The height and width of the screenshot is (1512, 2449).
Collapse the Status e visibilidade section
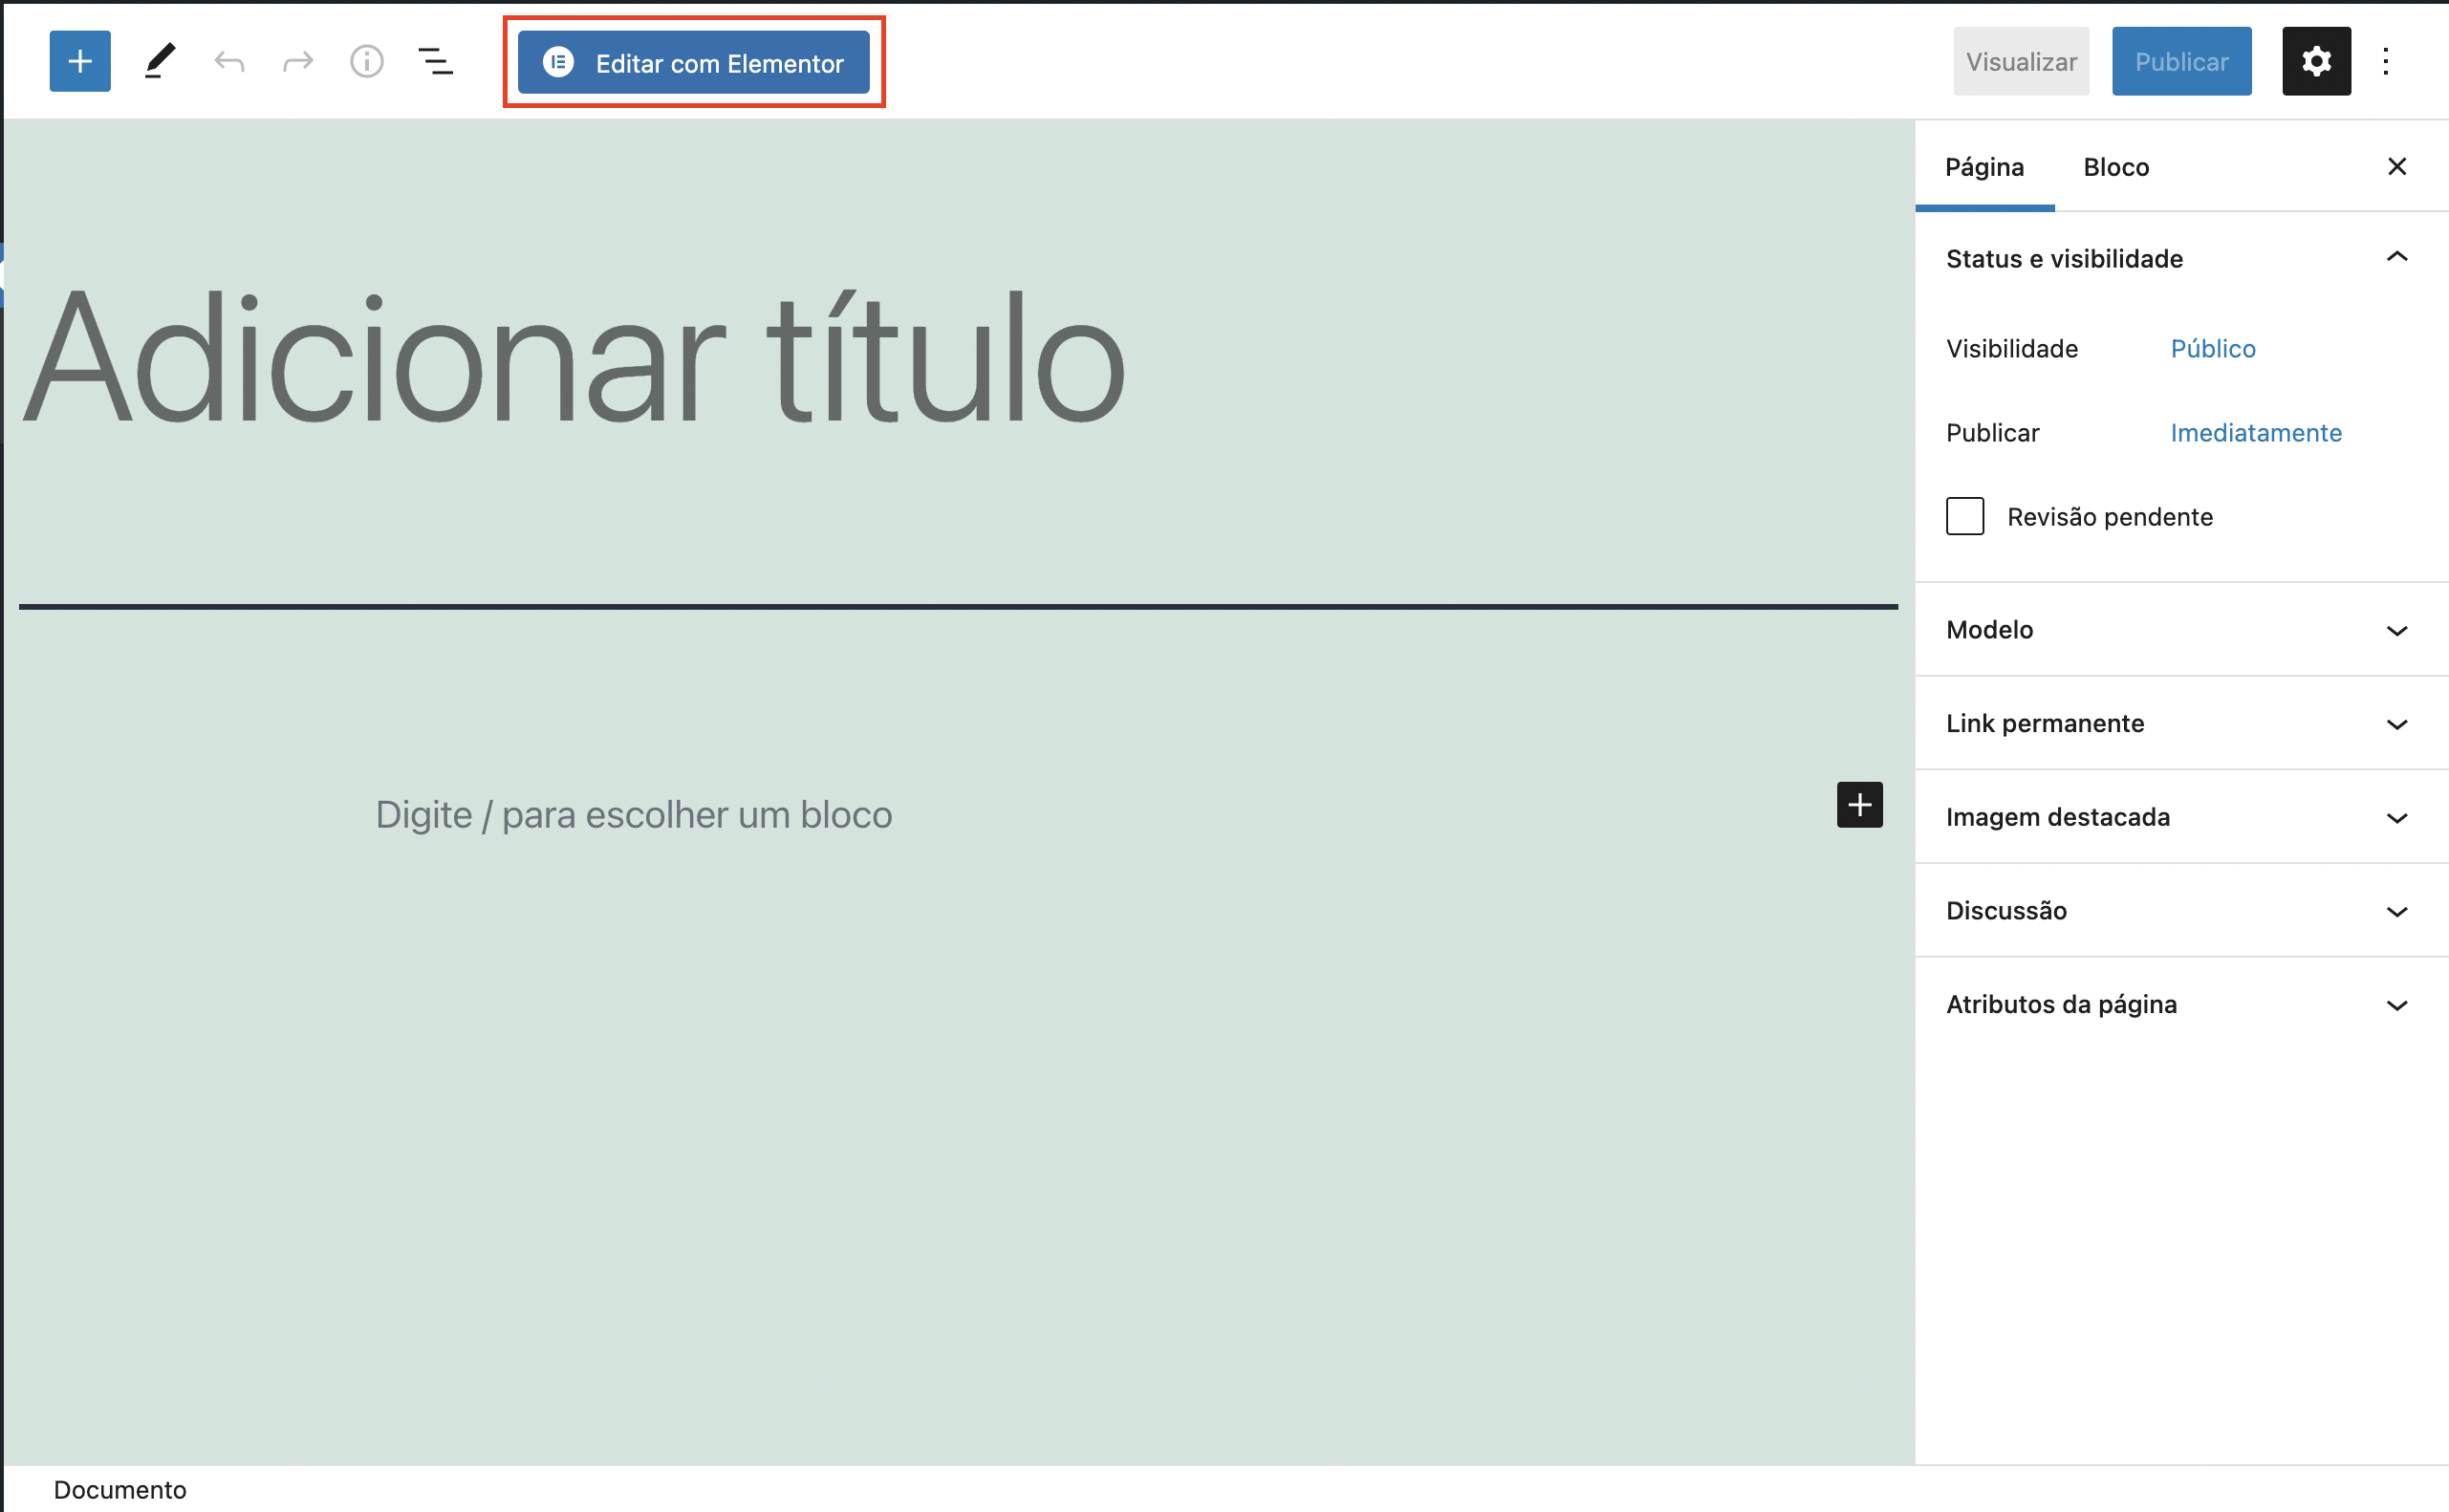2181,259
